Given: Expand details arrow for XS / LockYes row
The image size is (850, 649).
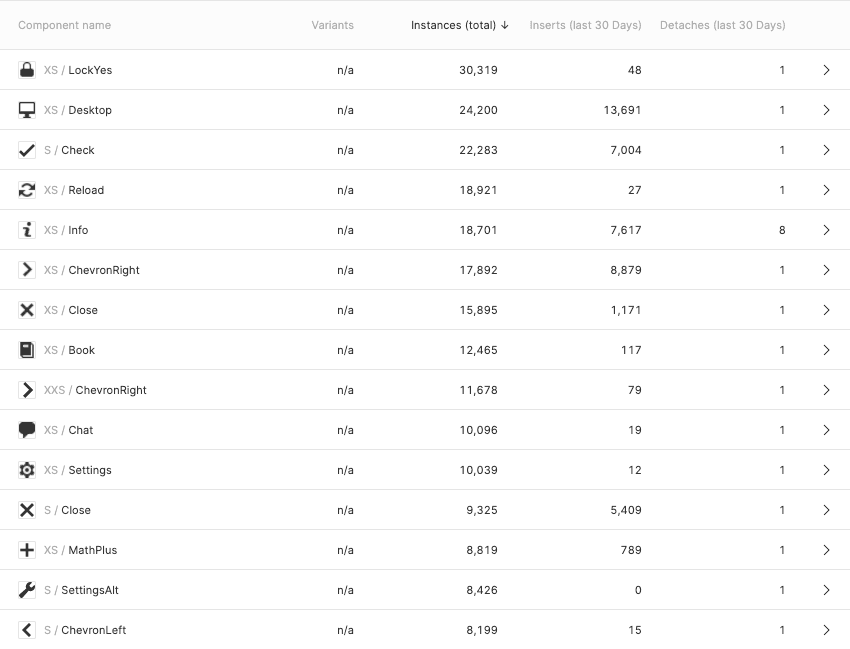Looking at the screenshot, I should point(826,70).
